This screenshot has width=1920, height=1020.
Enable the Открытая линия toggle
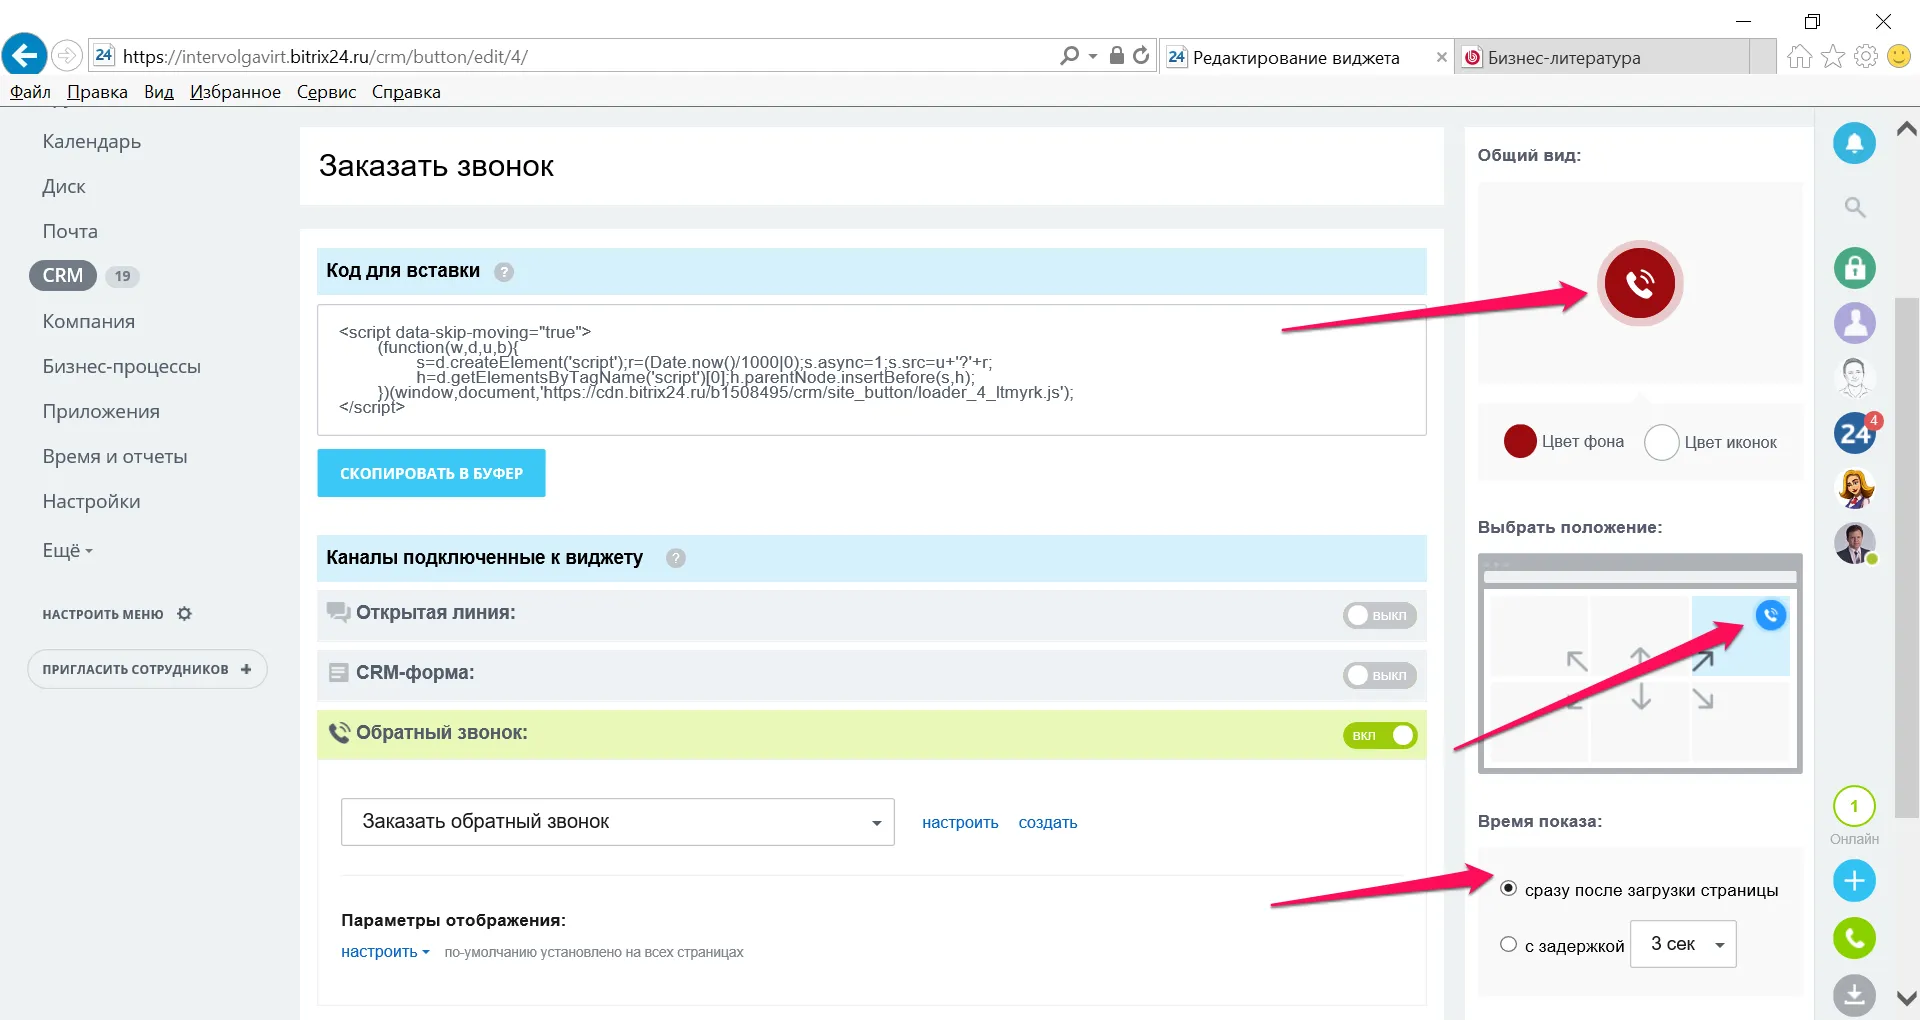coord(1378,615)
